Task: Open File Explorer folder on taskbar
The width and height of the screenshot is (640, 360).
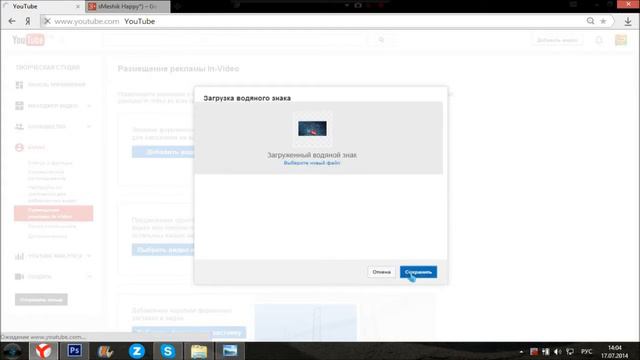Action: click(199, 351)
